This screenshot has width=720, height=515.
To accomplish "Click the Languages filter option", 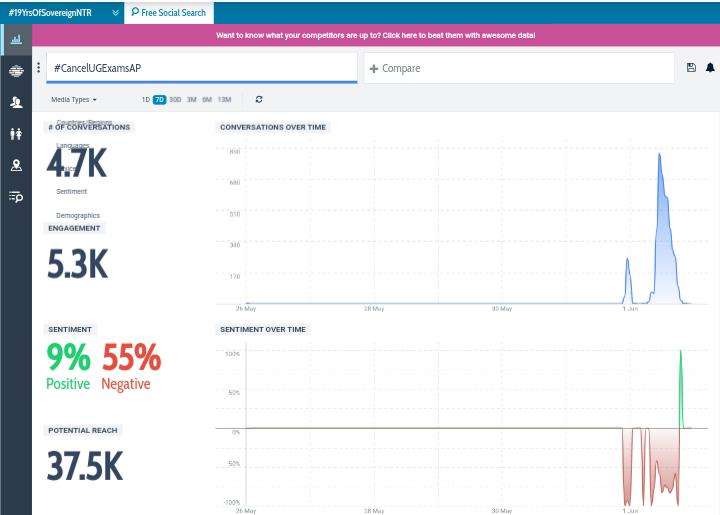I will [73, 145].
